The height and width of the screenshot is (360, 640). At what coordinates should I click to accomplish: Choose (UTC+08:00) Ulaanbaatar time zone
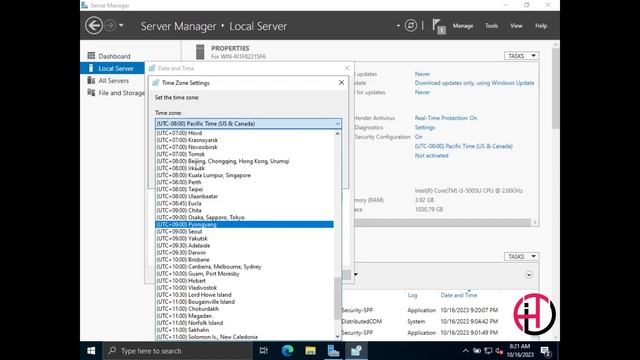245,196
